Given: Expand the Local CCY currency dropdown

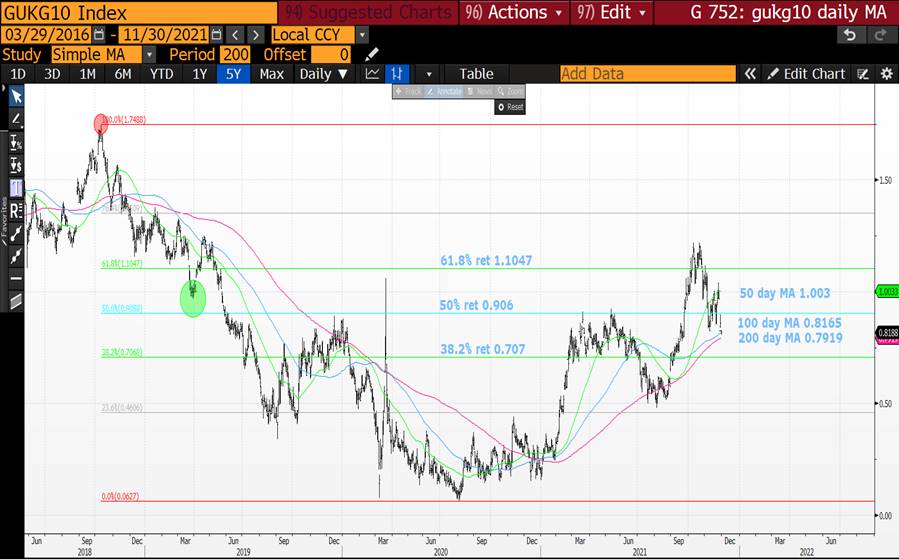Looking at the screenshot, I should [x=361, y=35].
